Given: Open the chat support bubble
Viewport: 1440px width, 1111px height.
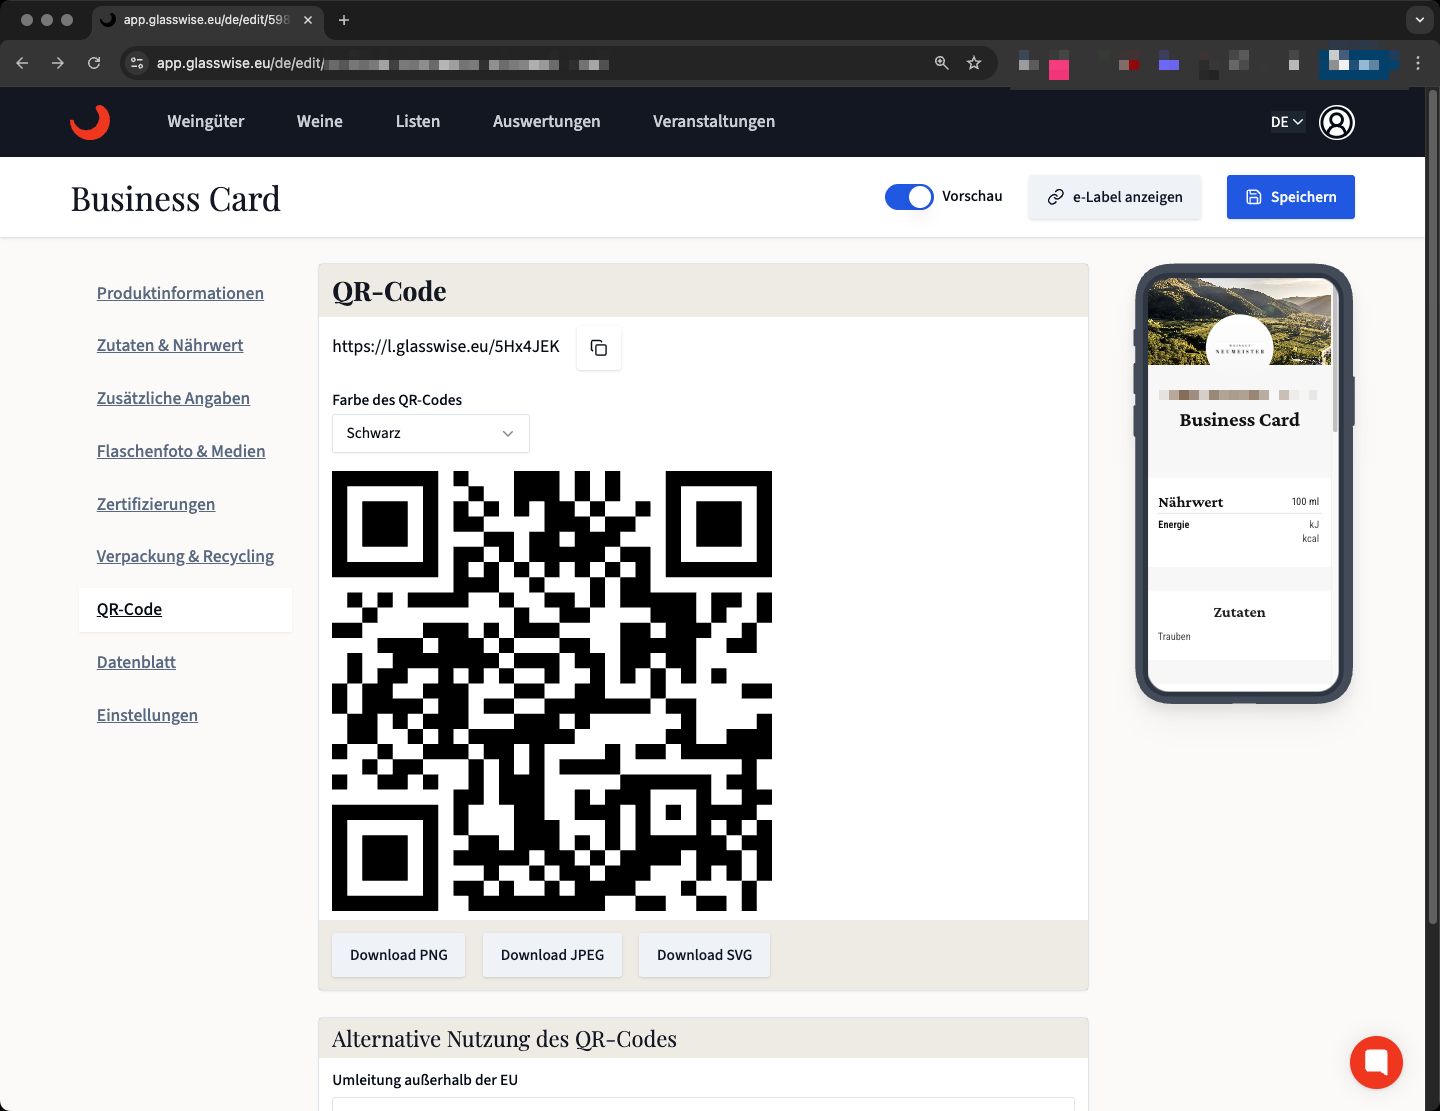Looking at the screenshot, I should click(x=1376, y=1062).
